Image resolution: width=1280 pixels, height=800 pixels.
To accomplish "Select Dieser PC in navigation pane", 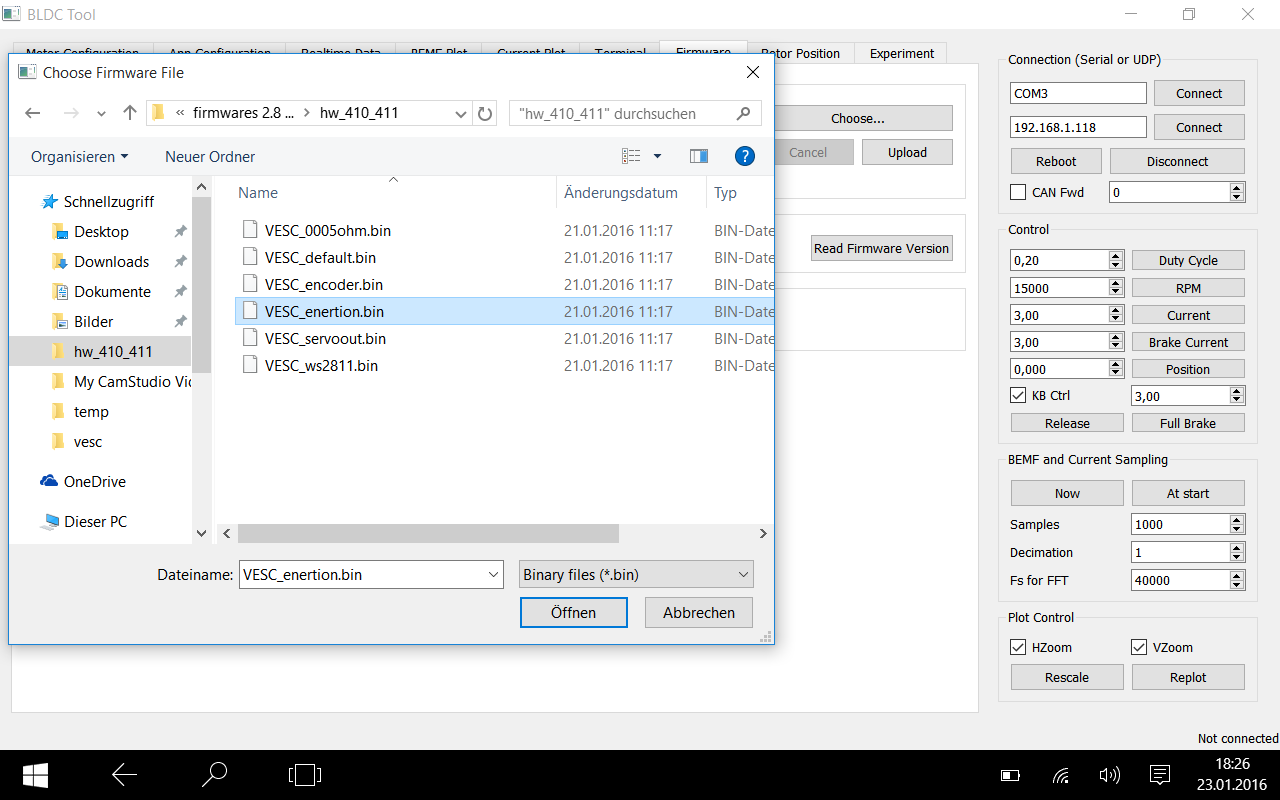I will pos(95,522).
